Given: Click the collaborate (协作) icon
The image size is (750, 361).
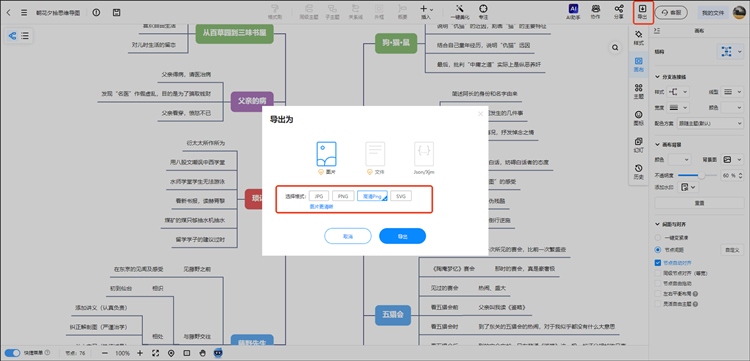Looking at the screenshot, I should (x=596, y=11).
